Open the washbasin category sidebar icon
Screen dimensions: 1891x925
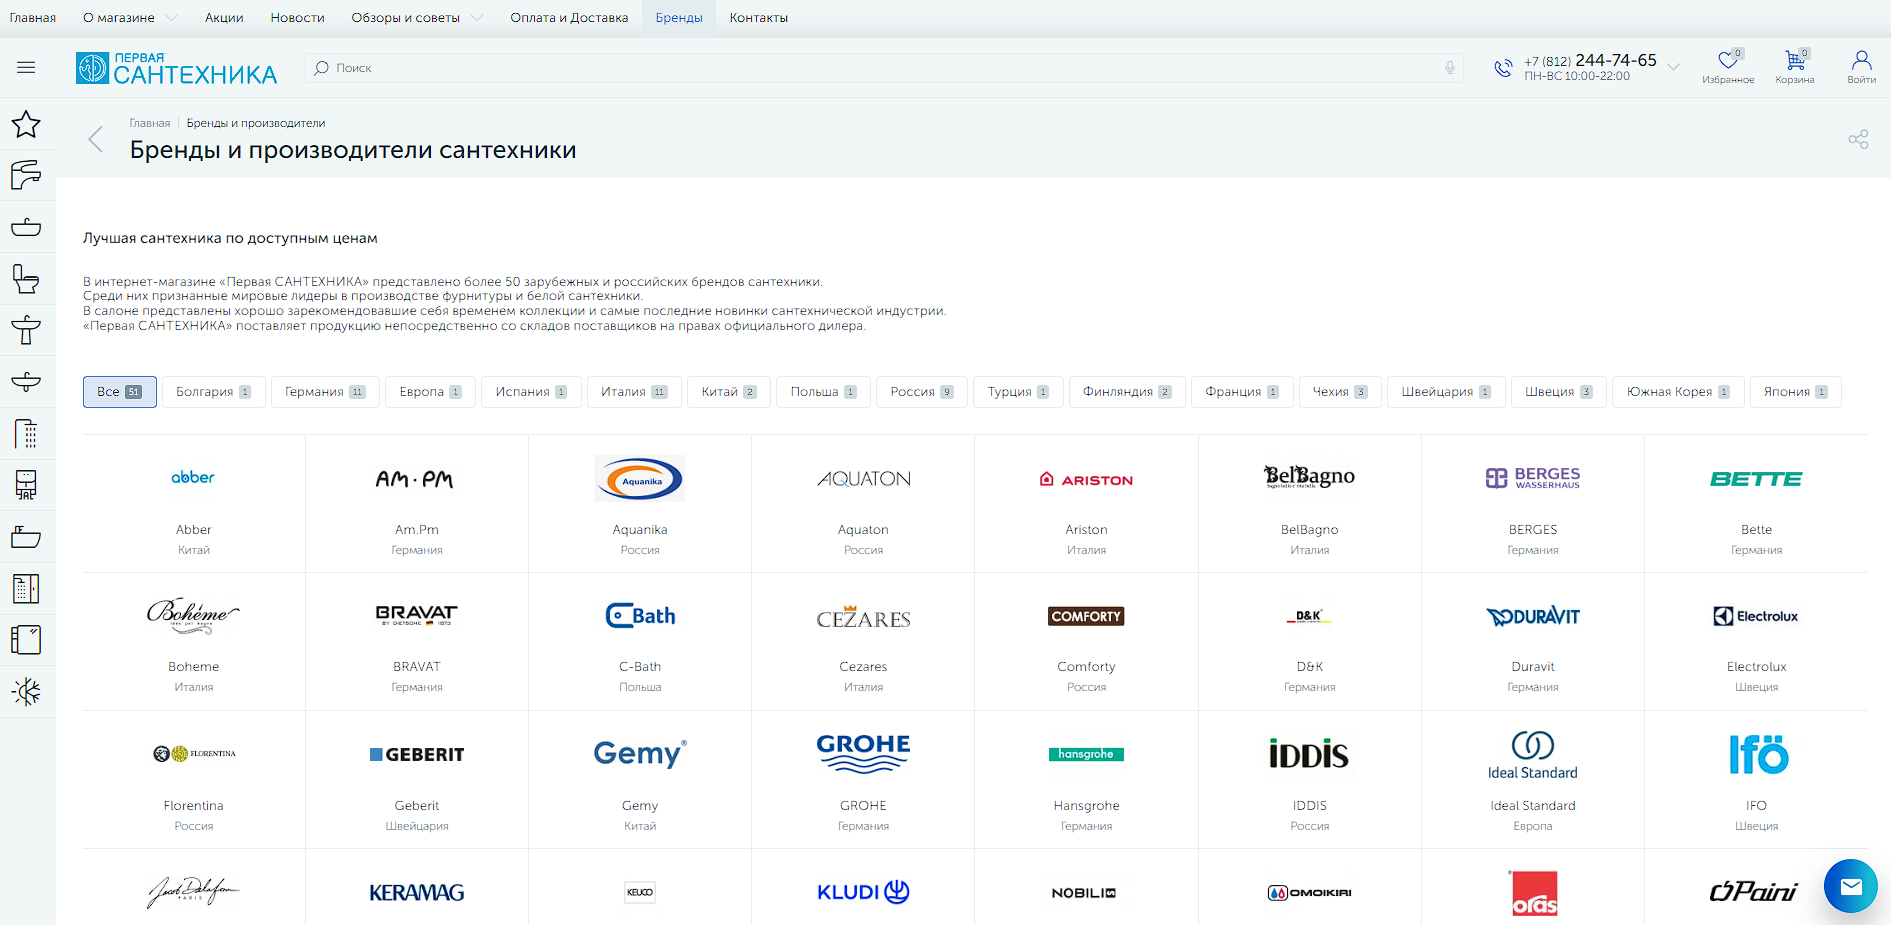pyautogui.click(x=26, y=227)
